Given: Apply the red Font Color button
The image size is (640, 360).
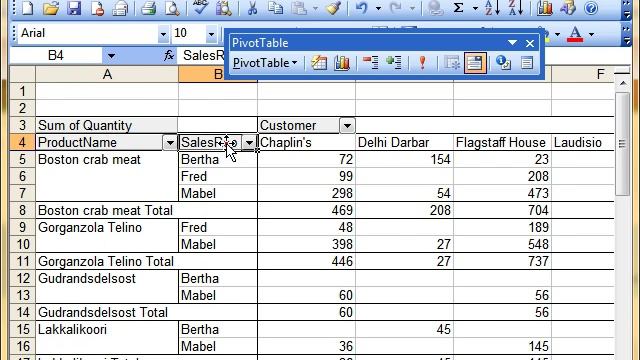Looking at the screenshot, I should tap(575, 34).
